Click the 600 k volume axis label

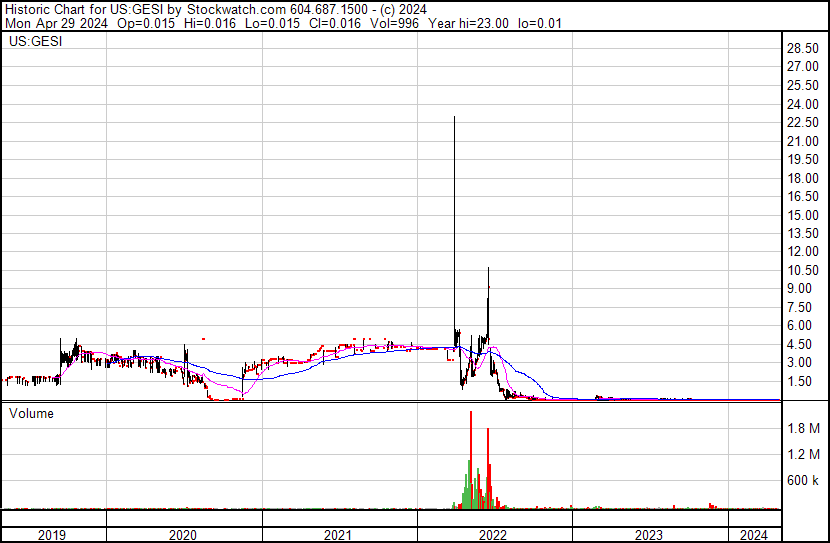(803, 480)
